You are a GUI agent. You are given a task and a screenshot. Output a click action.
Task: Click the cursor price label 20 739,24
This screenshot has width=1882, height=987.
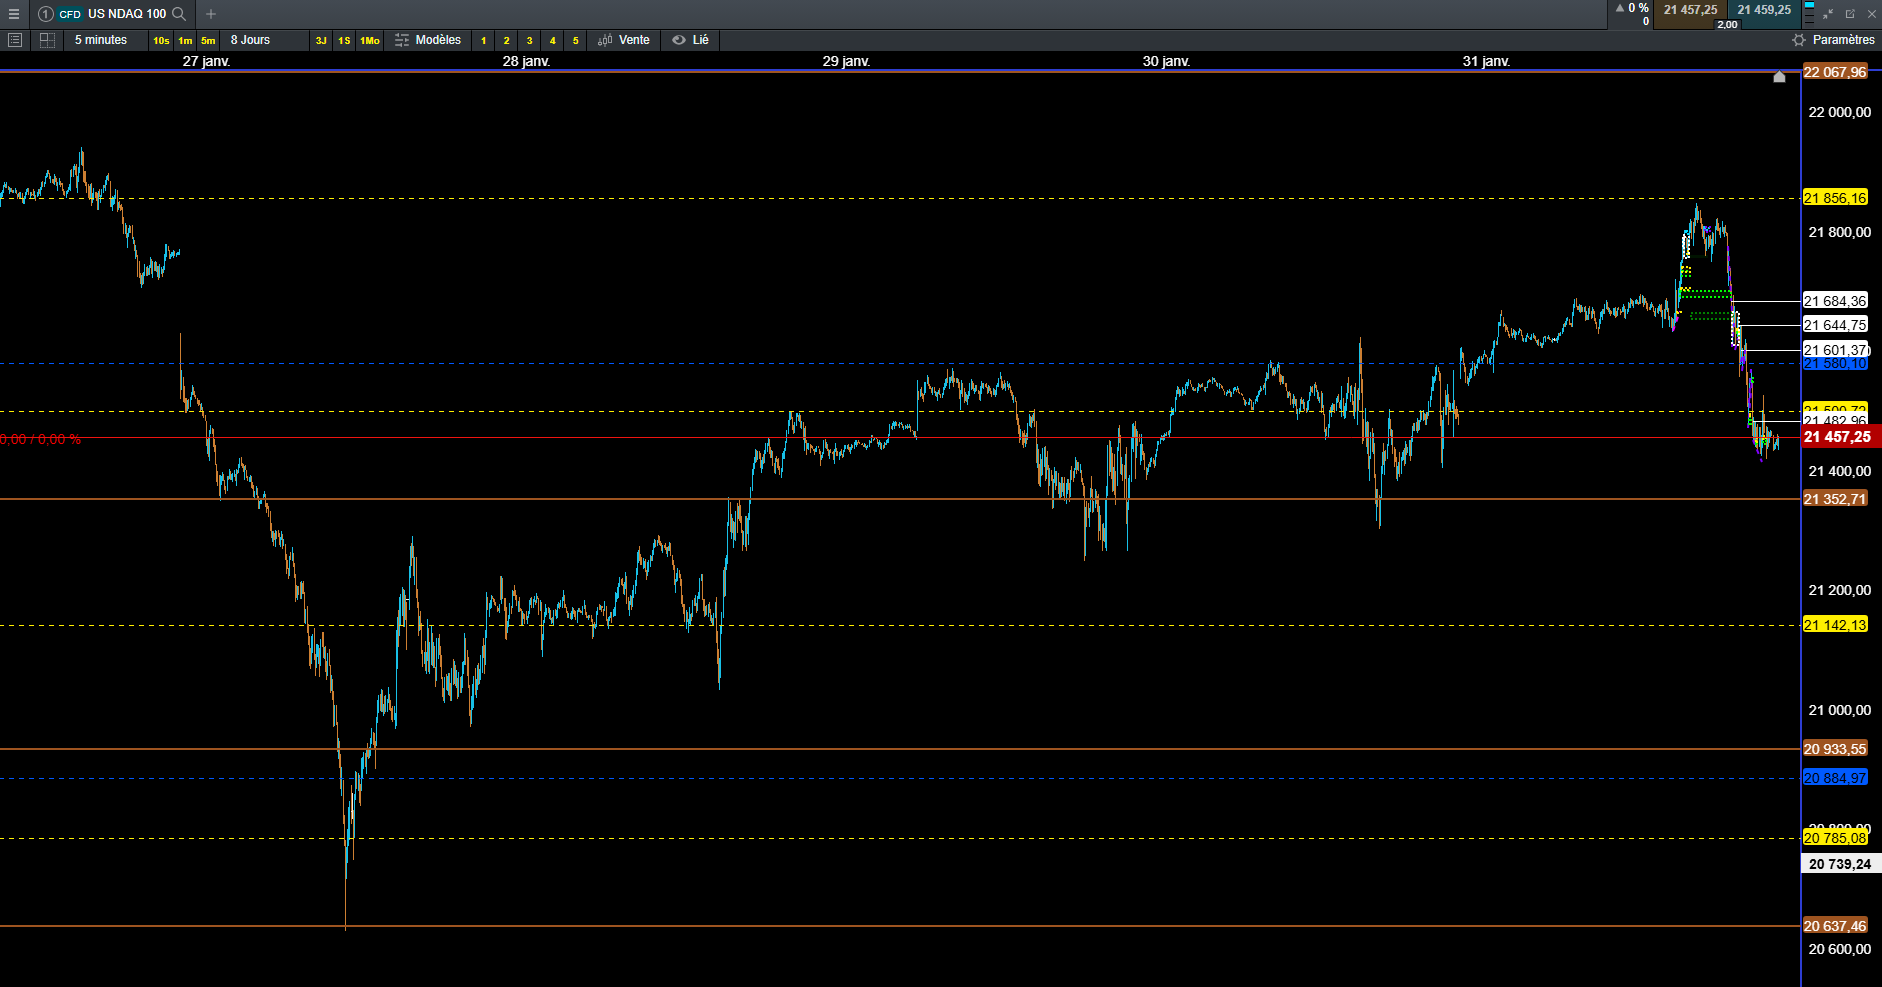coord(1841,864)
